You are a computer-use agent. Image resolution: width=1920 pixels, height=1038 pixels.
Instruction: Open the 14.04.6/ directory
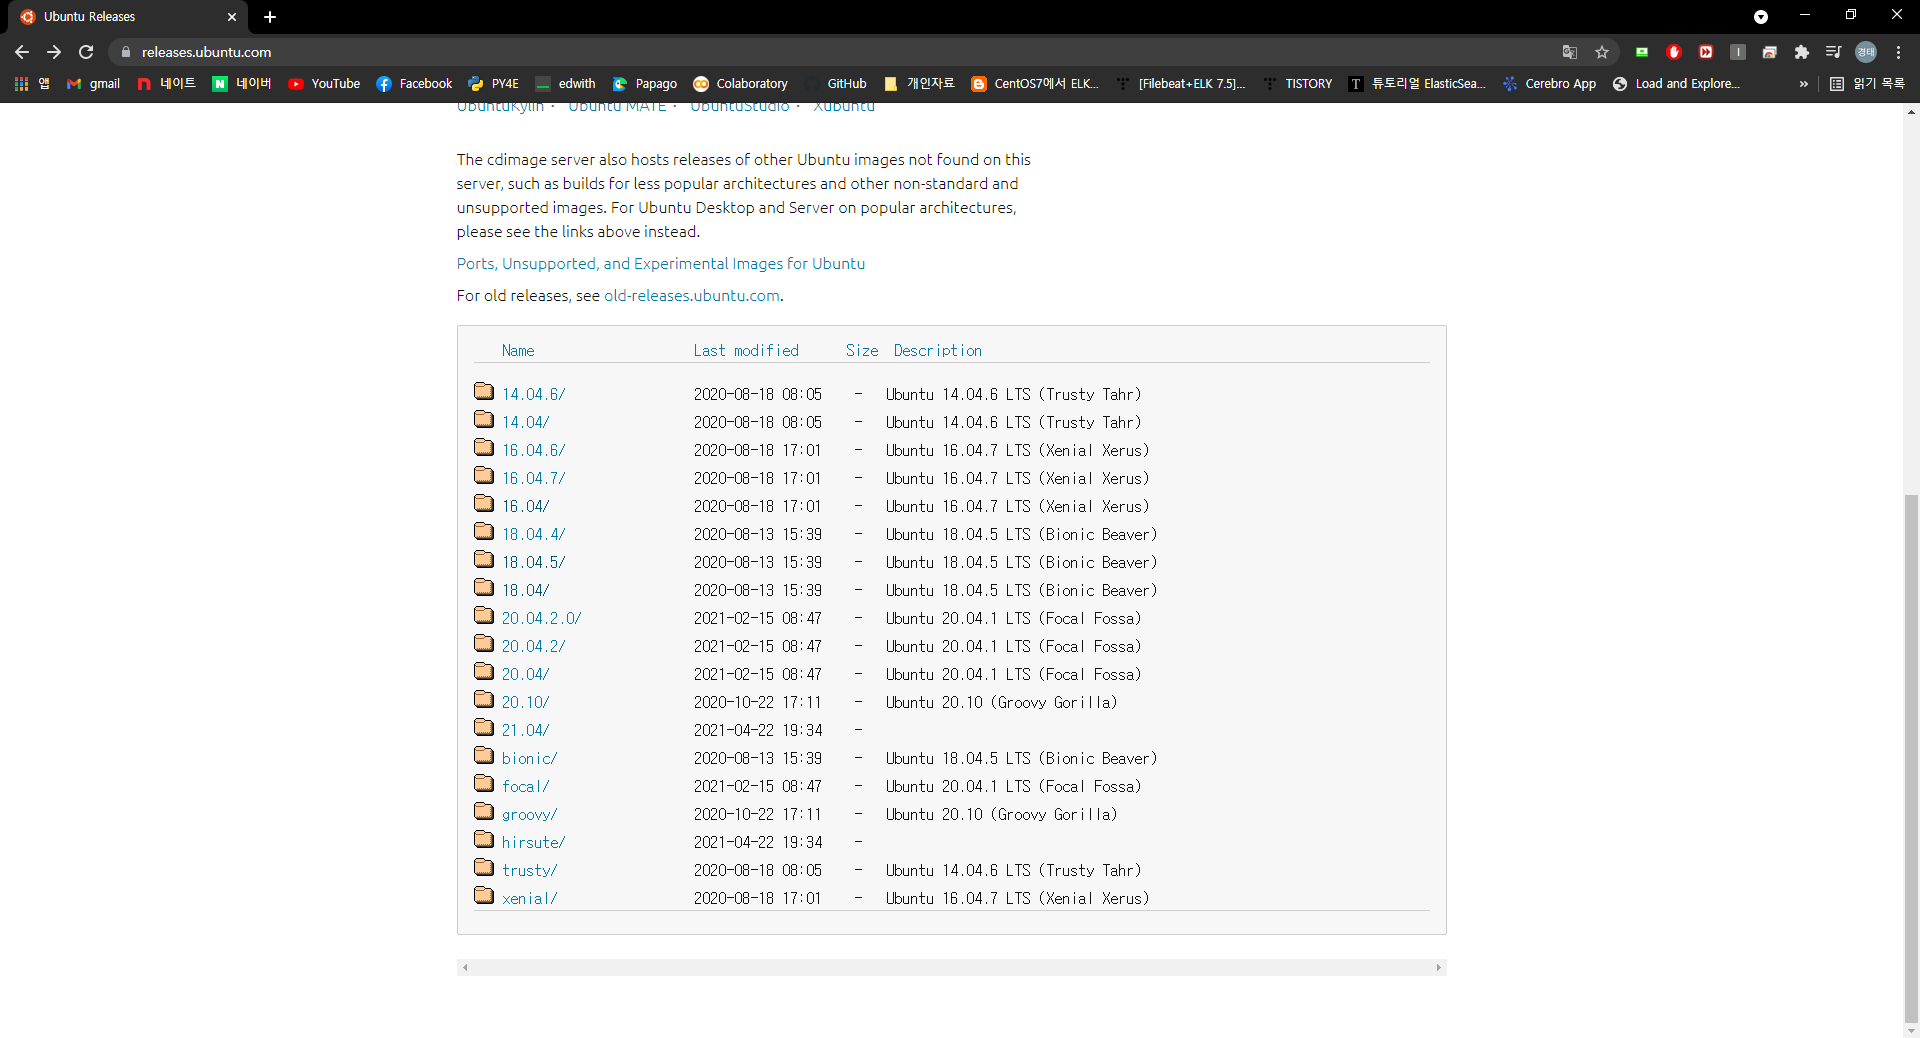(x=534, y=395)
